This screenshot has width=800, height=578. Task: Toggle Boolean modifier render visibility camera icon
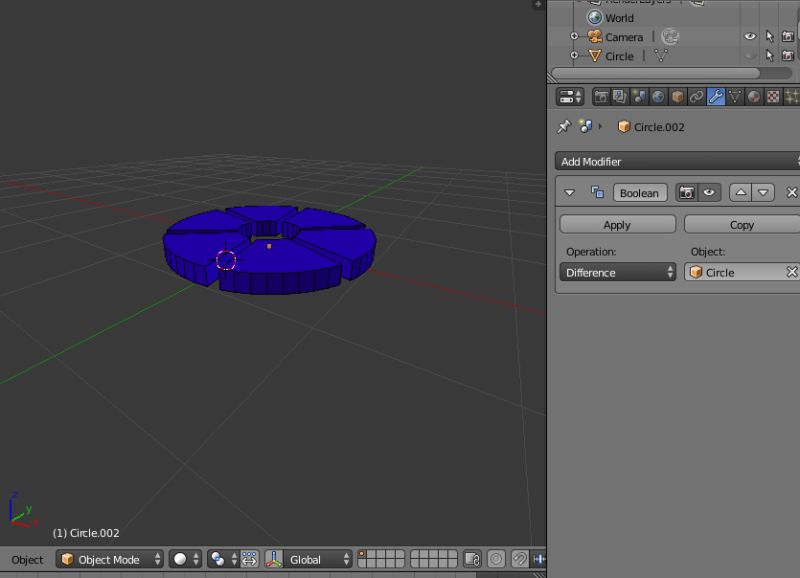687,192
